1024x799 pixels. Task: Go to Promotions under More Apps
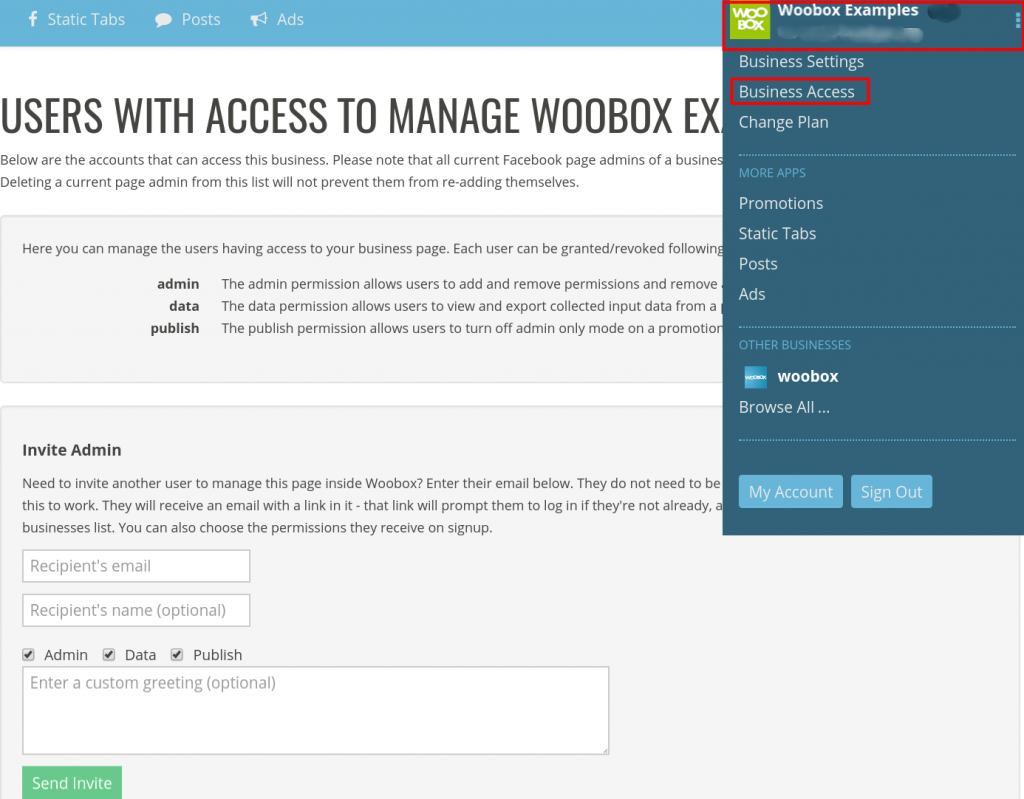[x=781, y=203]
